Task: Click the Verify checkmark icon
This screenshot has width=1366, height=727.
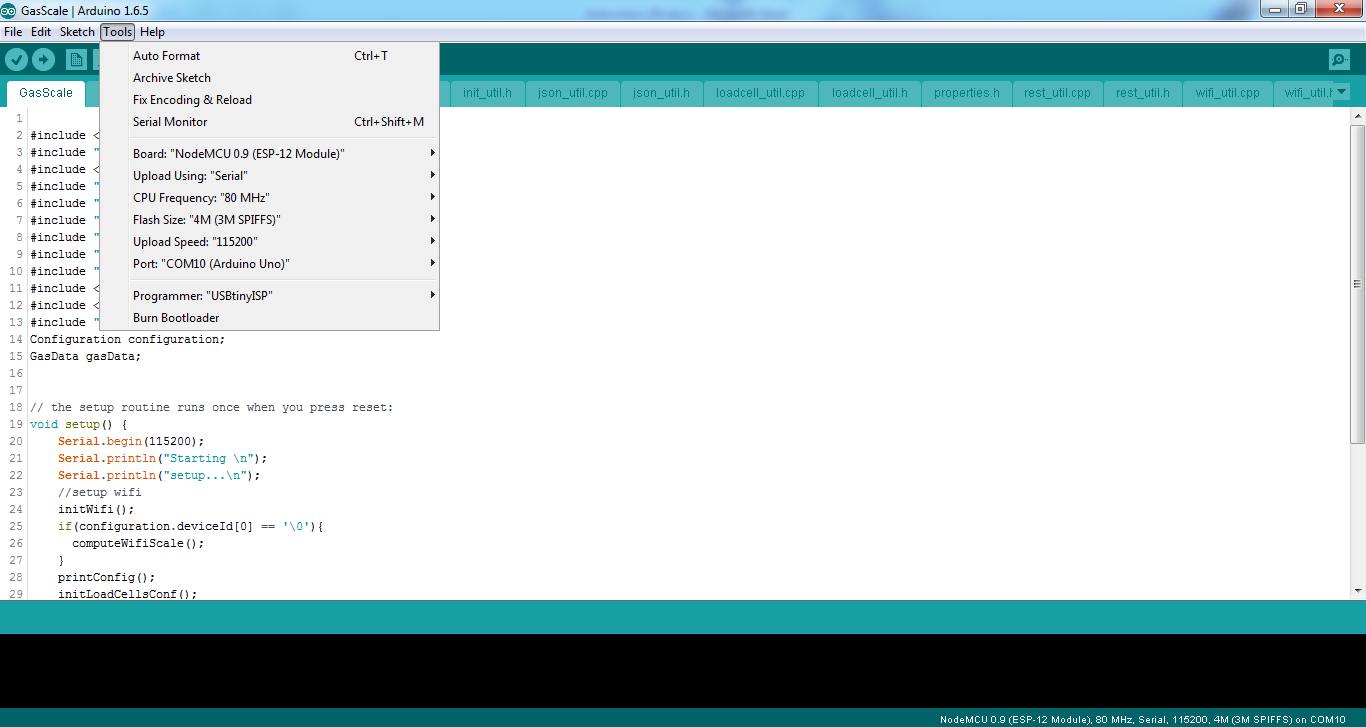Action: [x=16, y=60]
